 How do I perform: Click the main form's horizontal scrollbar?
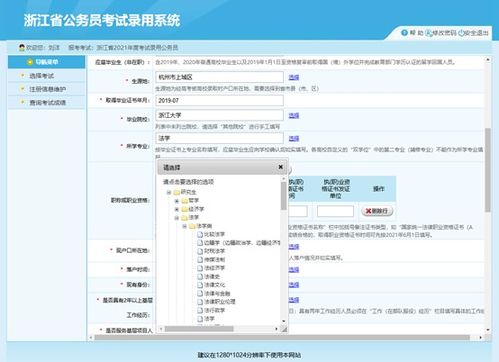click(282, 338)
